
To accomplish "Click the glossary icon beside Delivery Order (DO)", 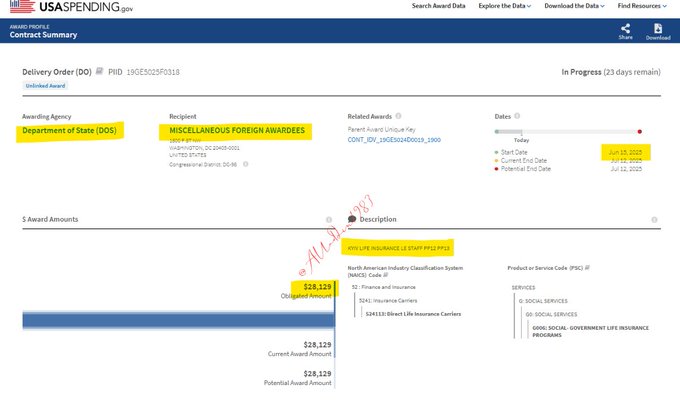I will click(x=99, y=72).
